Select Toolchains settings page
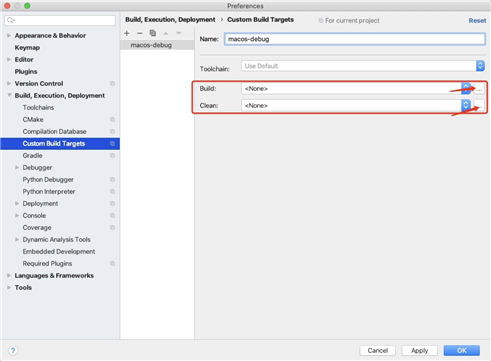 pos(38,107)
